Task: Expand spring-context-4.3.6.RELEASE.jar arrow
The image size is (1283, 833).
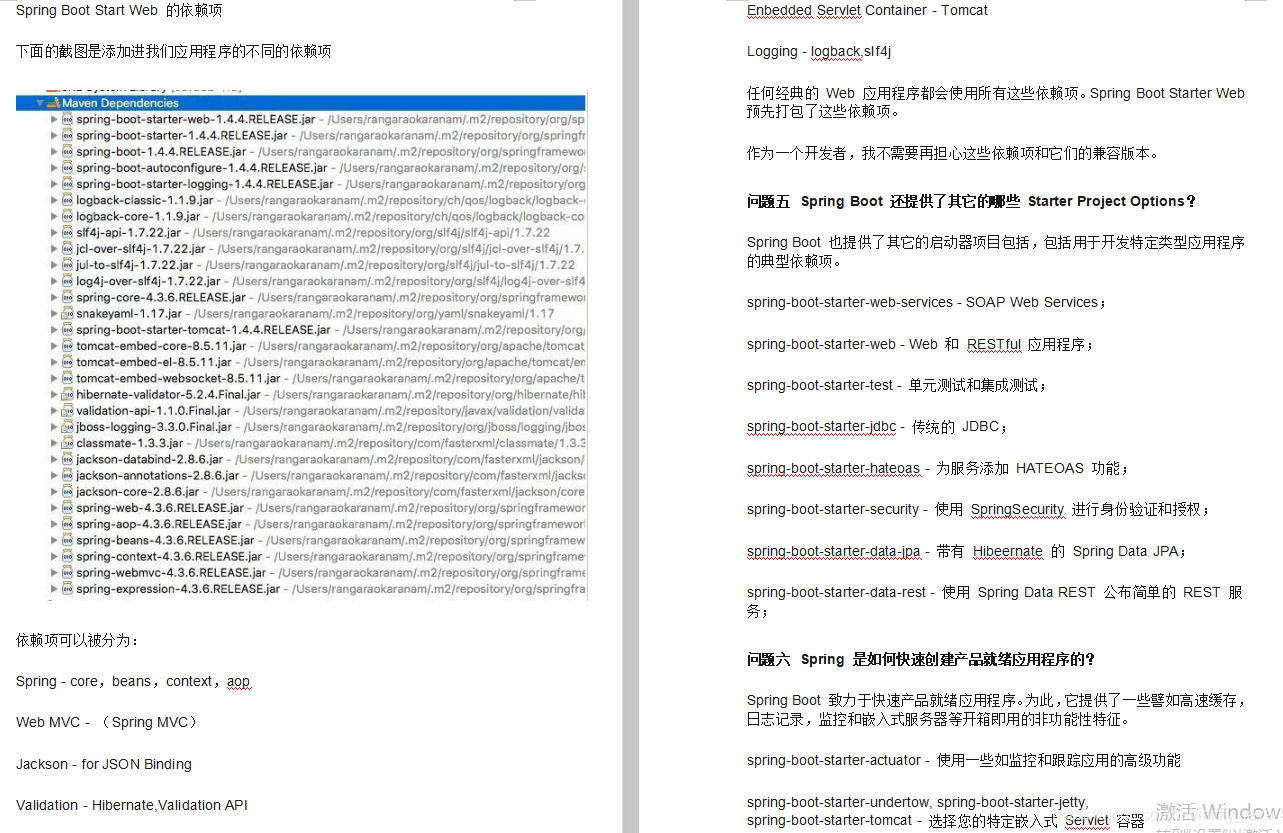Action: point(54,556)
